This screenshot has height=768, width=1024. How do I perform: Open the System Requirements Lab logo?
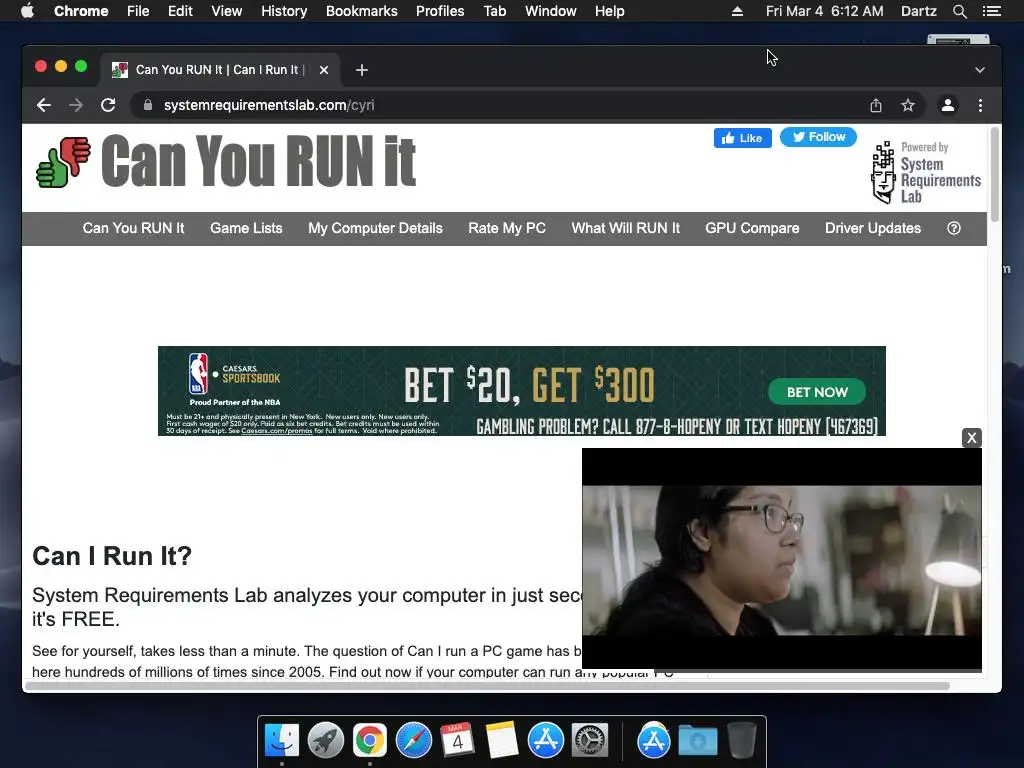(x=926, y=172)
